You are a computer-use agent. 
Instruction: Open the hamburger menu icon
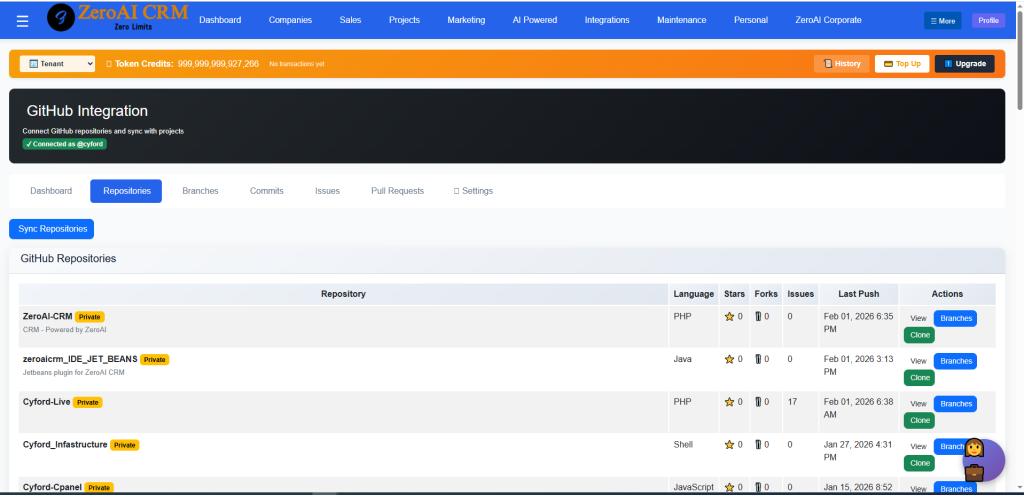pos(22,20)
